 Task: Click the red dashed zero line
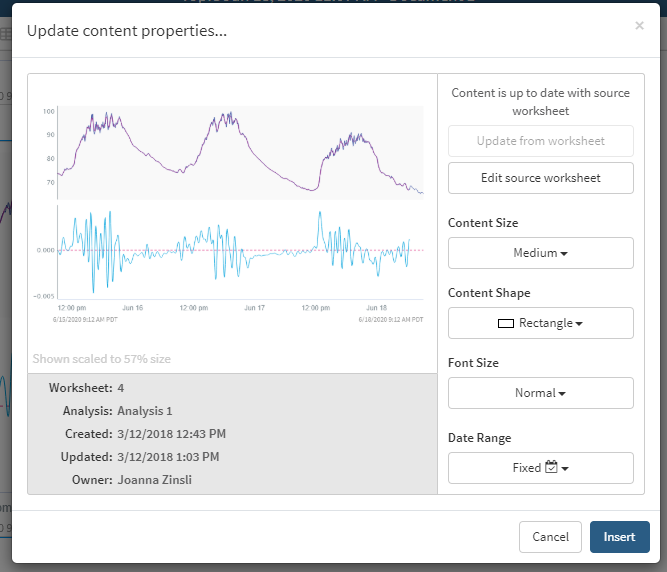pos(280,250)
